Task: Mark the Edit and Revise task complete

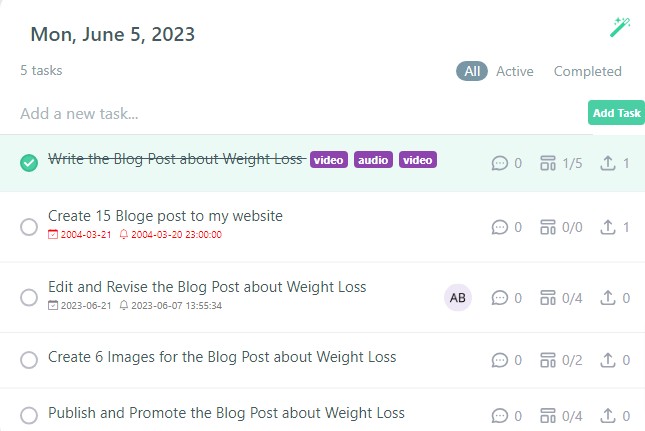Action: tap(29, 297)
